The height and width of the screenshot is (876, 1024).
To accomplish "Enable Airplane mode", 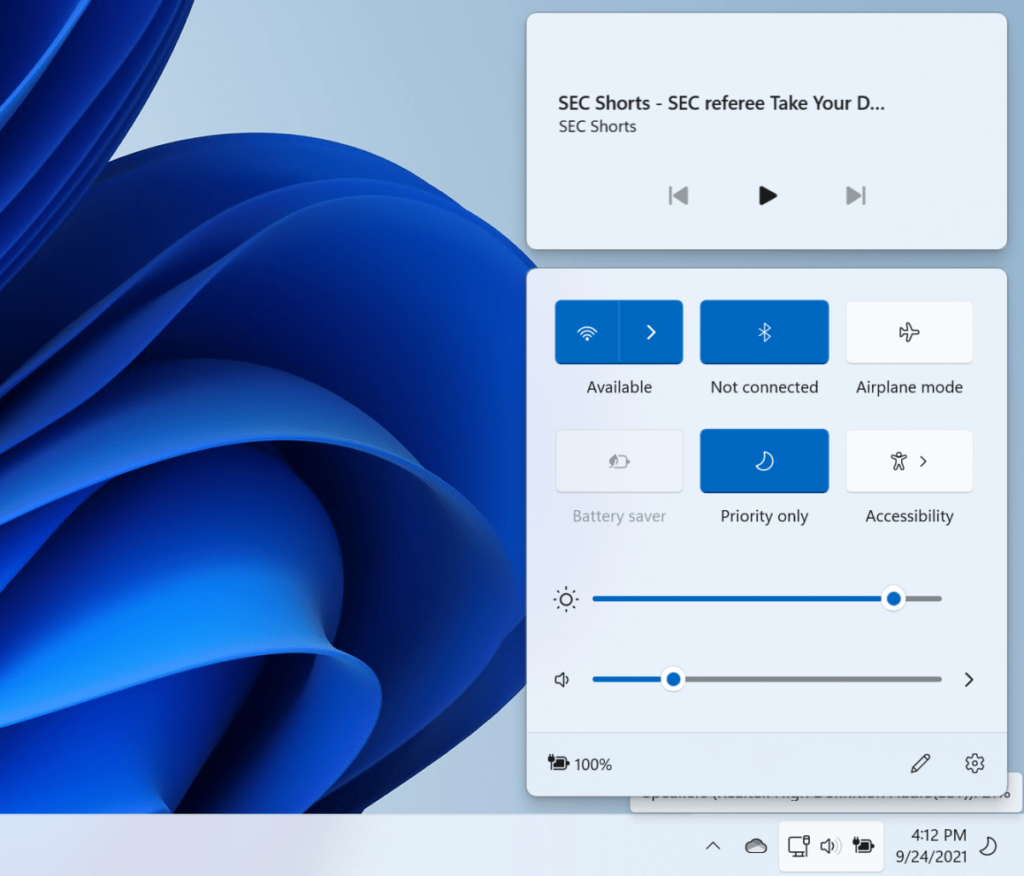I will [x=909, y=332].
